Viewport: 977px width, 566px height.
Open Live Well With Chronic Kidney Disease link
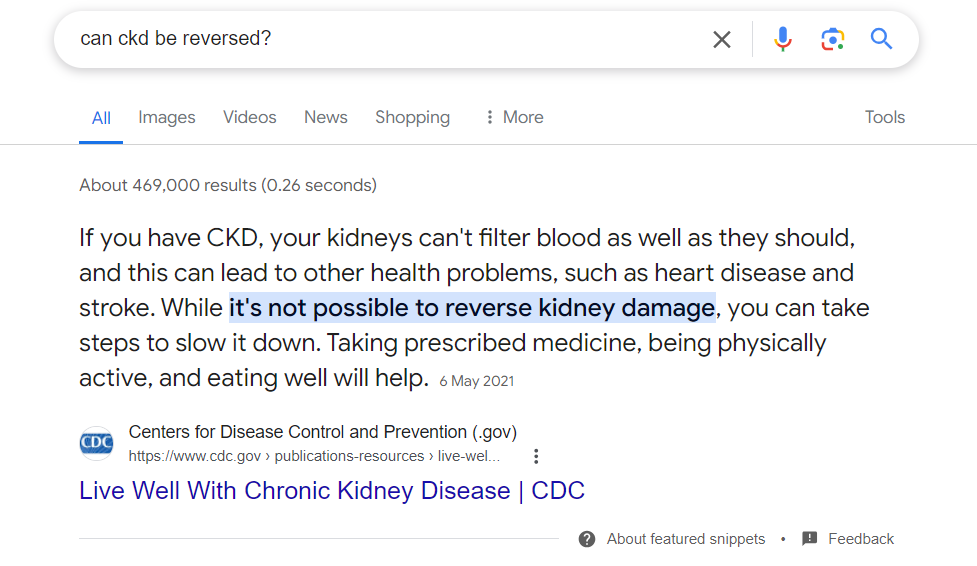(x=332, y=491)
